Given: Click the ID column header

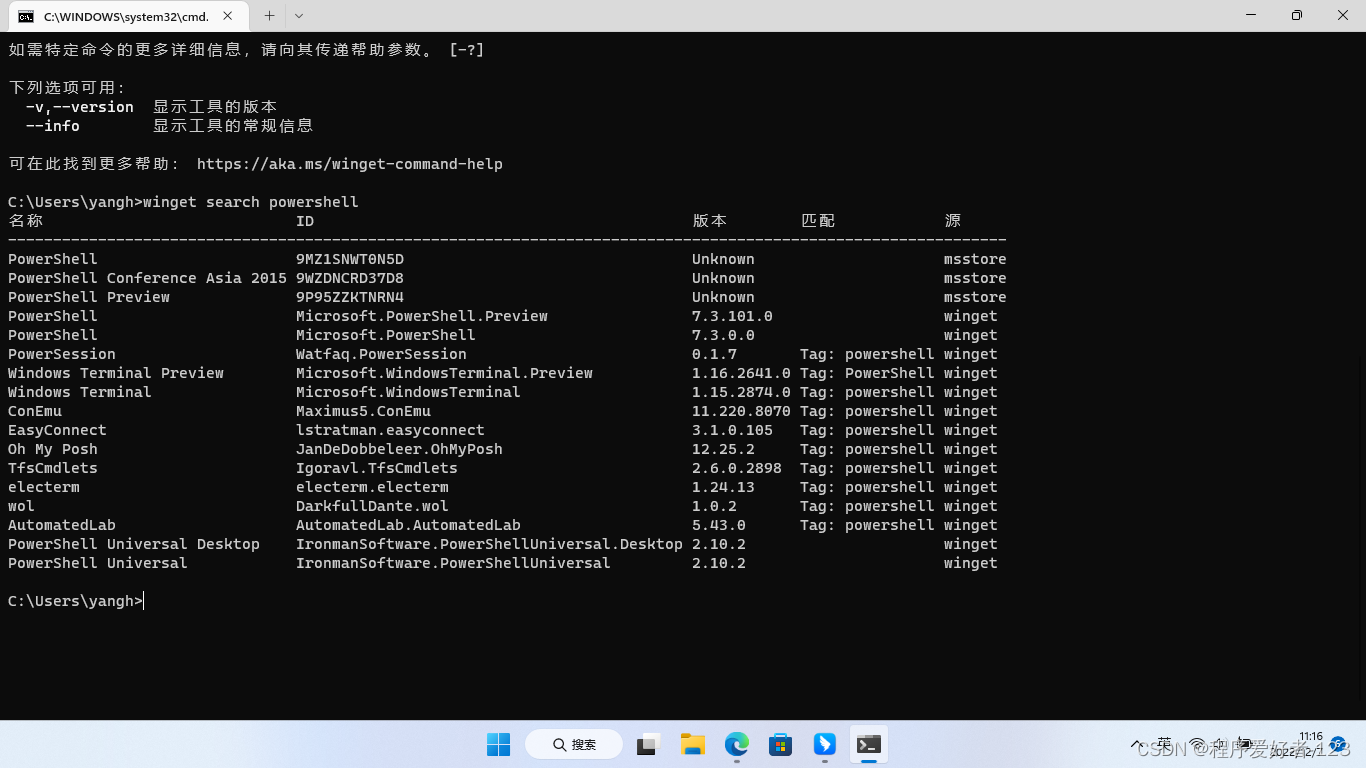Looking at the screenshot, I should (305, 221).
